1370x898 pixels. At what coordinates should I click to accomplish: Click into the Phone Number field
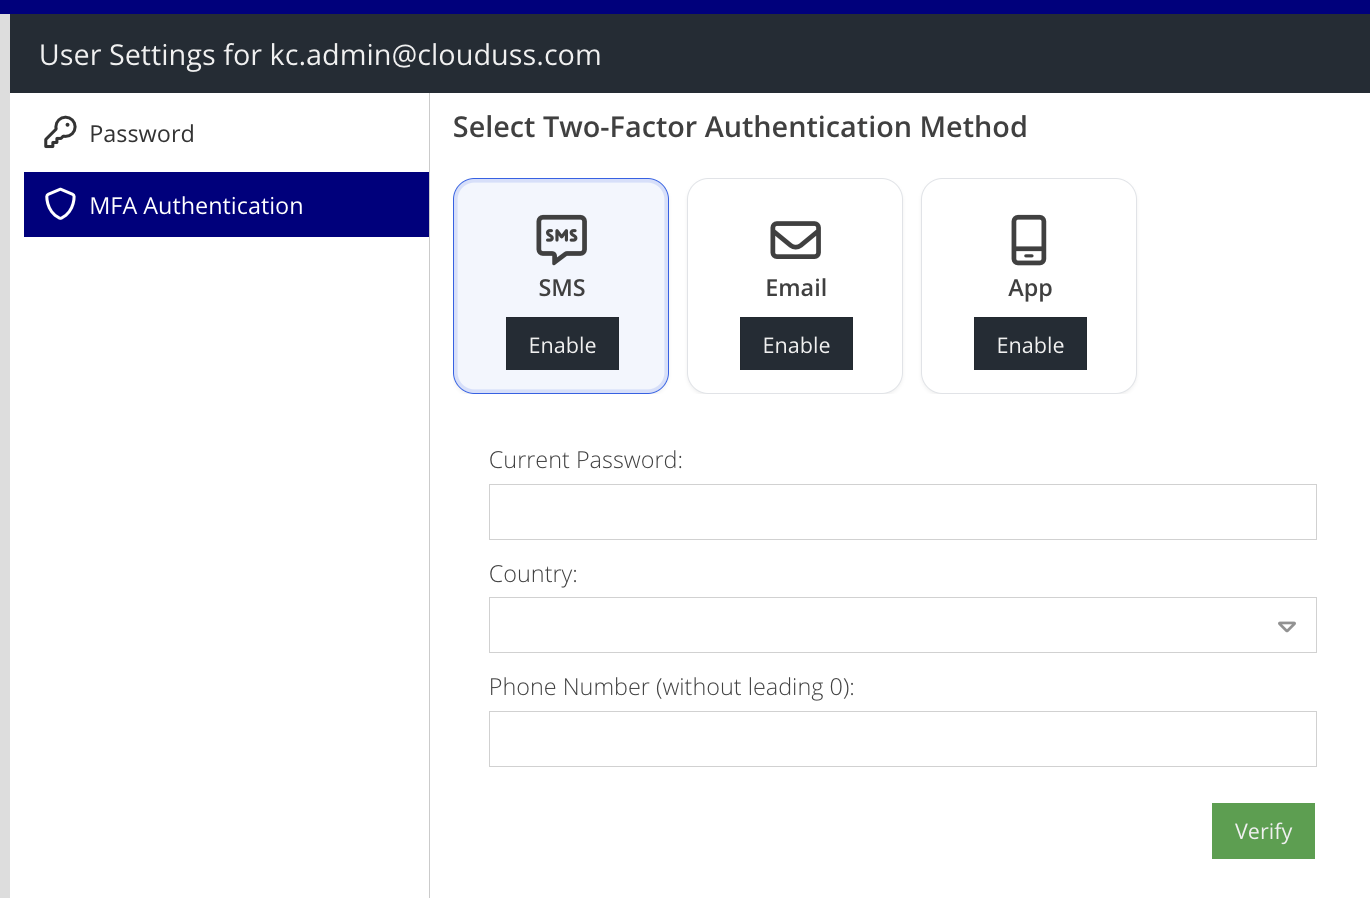coord(902,739)
